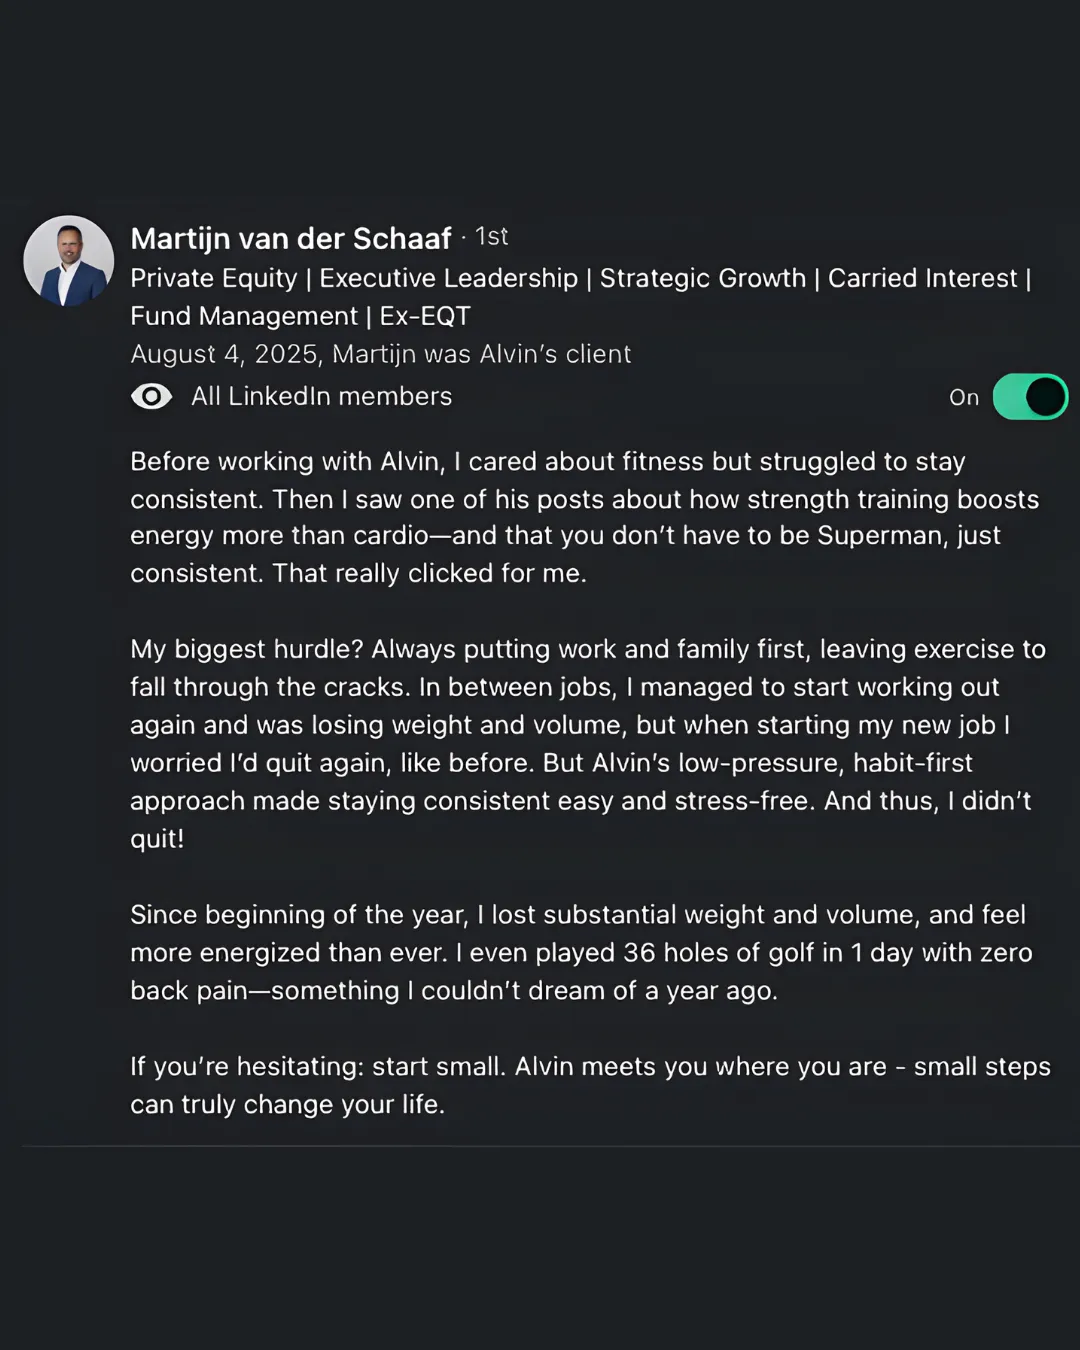Click the "Ex-EQT" headline text
1080x1350 pixels.
click(x=425, y=316)
